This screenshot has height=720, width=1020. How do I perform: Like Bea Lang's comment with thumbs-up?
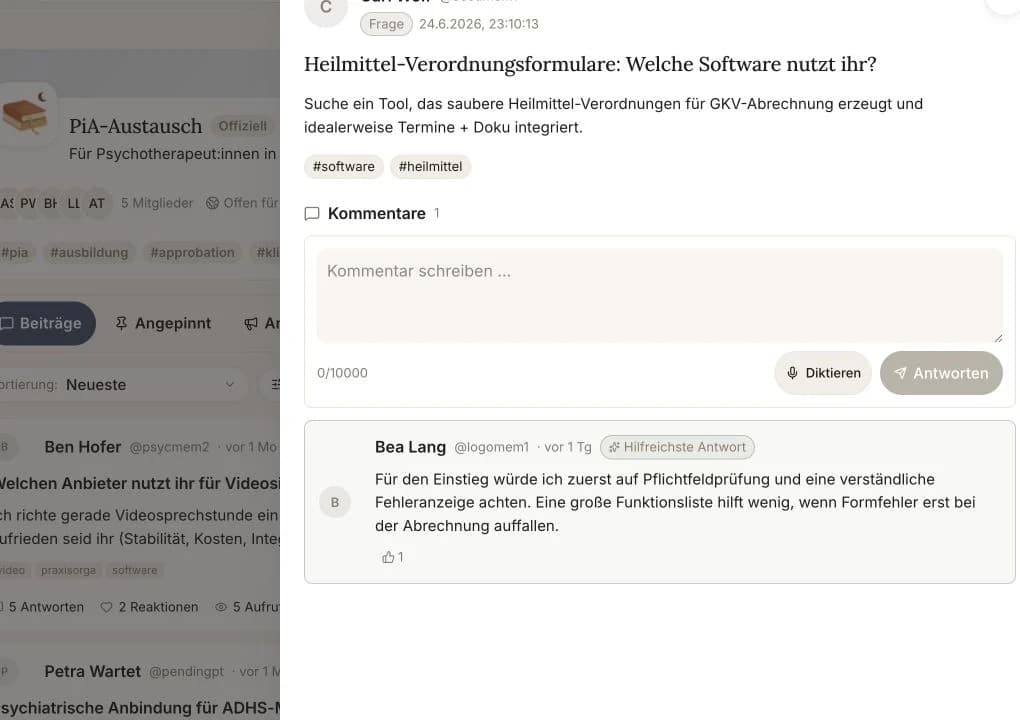tap(388, 557)
